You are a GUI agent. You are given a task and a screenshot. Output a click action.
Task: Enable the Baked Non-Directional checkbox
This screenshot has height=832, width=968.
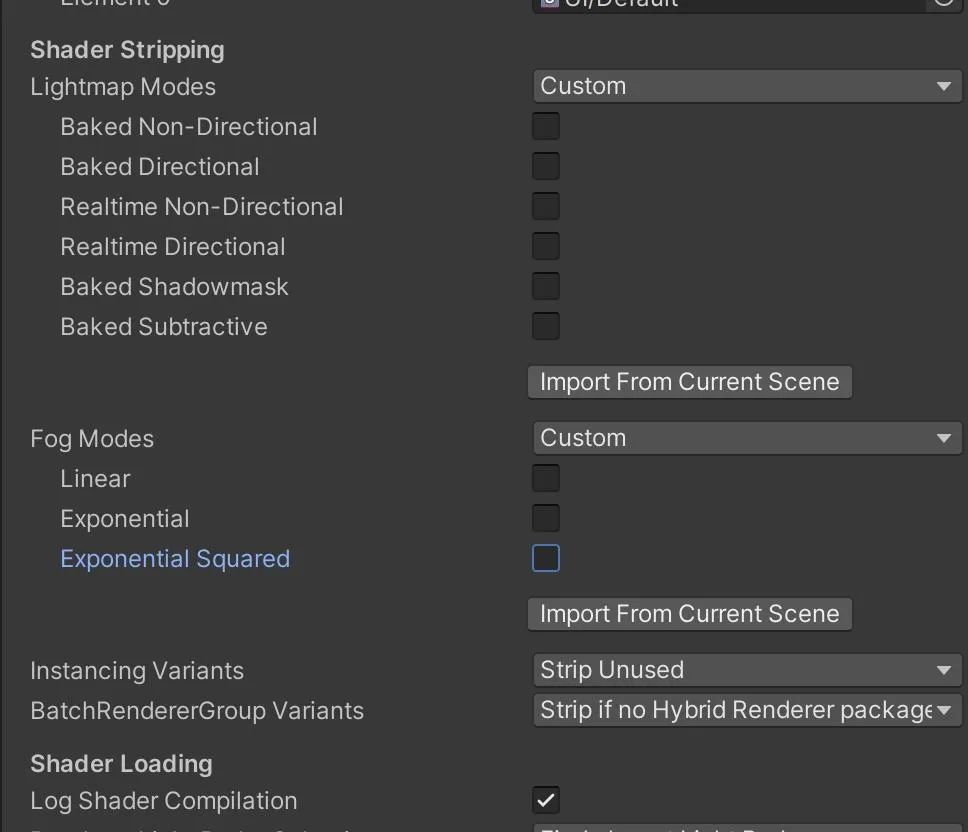(546, 127)
